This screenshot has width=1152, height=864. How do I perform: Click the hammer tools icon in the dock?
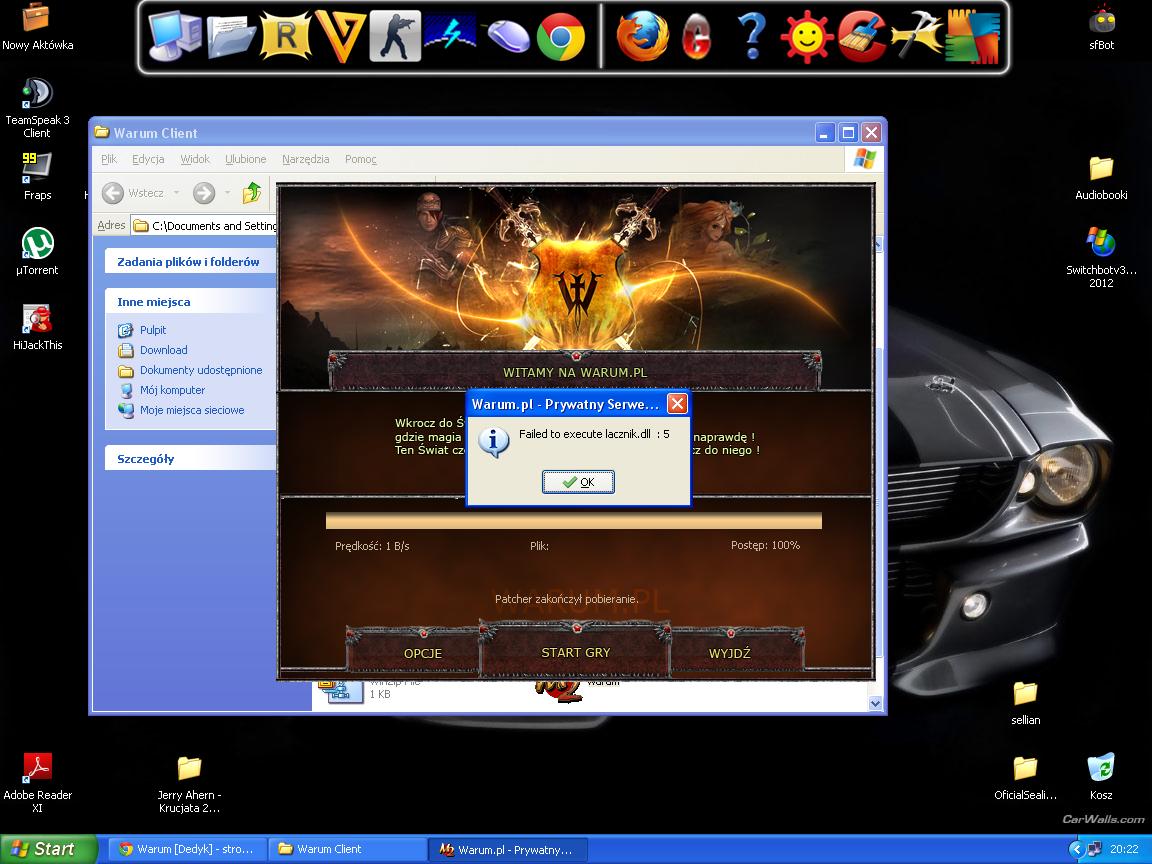pyautogui.click(x=916, y=35)
